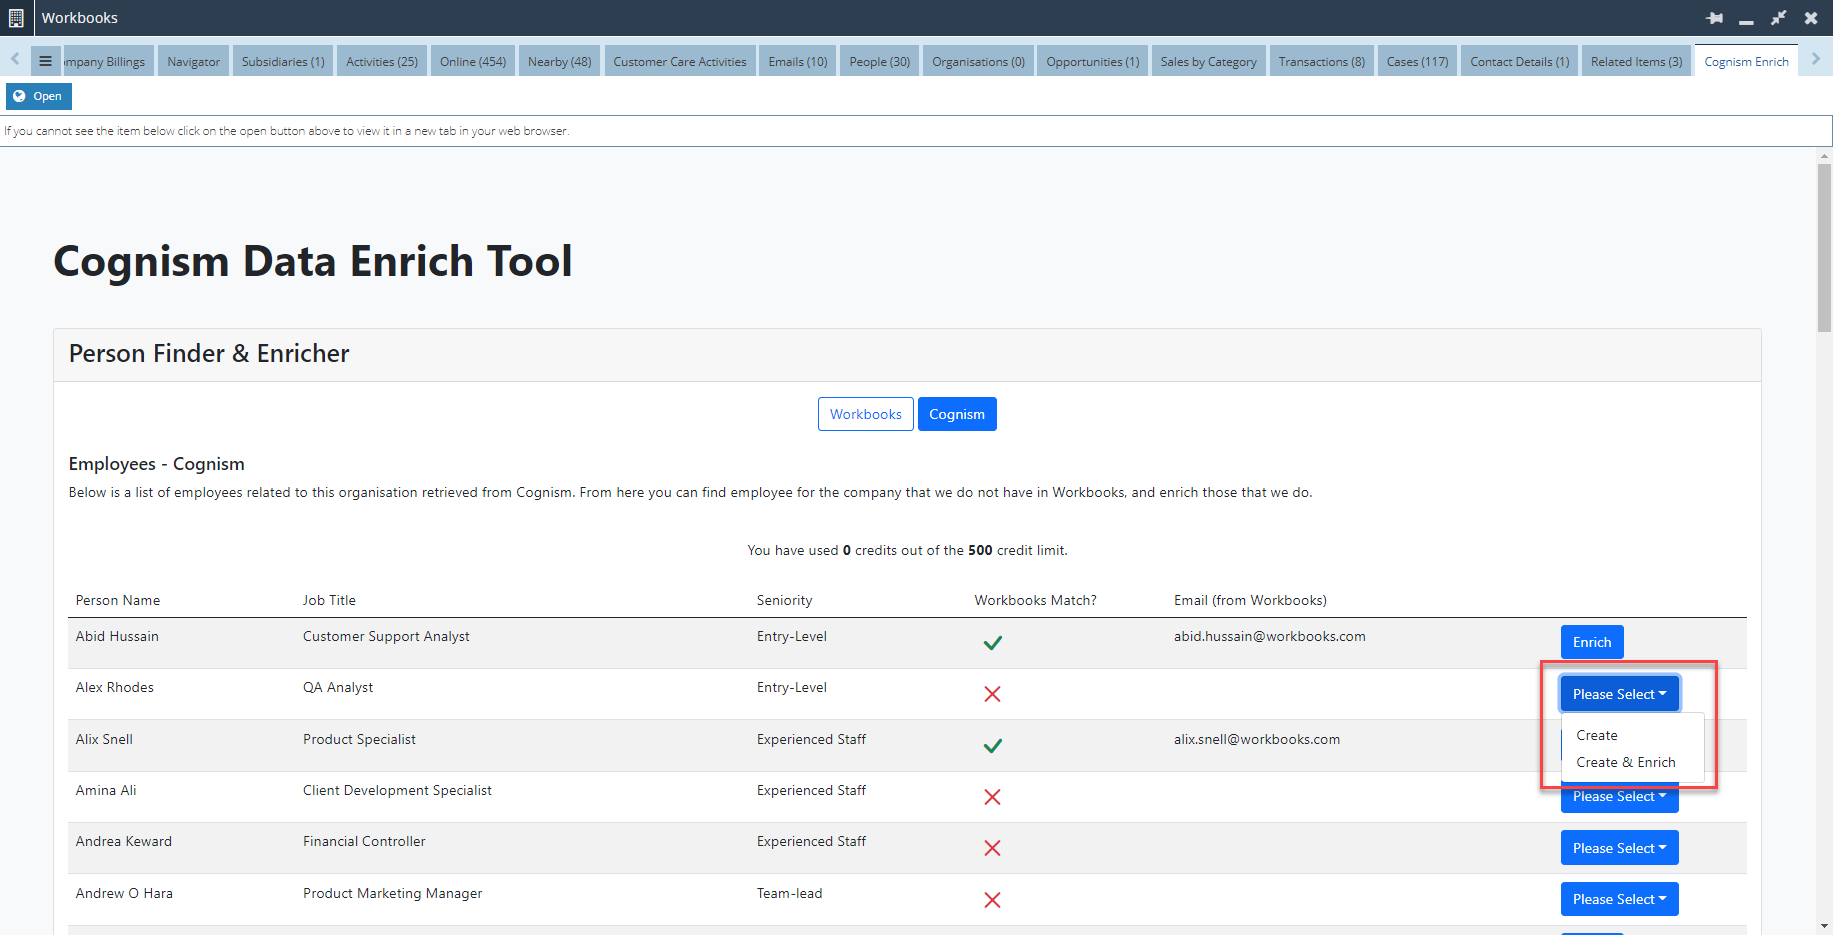Expand Please Select dropdown for Alex Rhodes
The image size is (1833, 937).
[x=1618, y=694]
